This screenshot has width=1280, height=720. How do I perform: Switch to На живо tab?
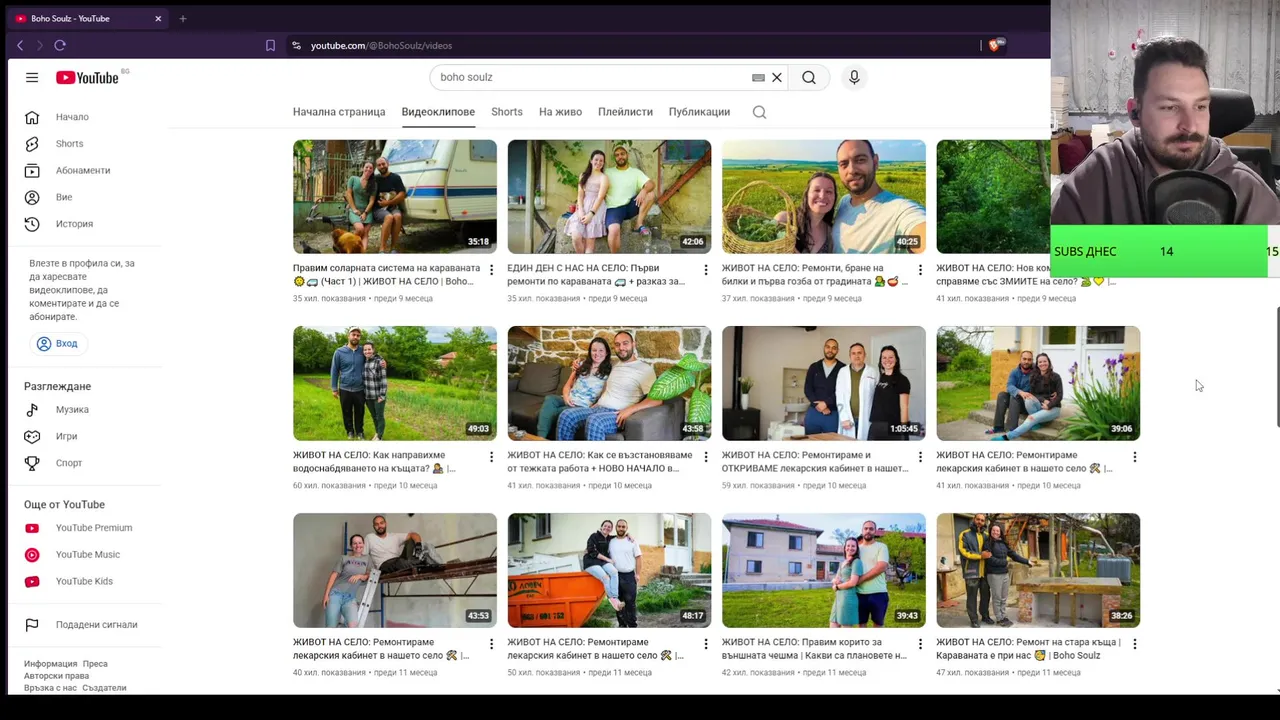560,112
